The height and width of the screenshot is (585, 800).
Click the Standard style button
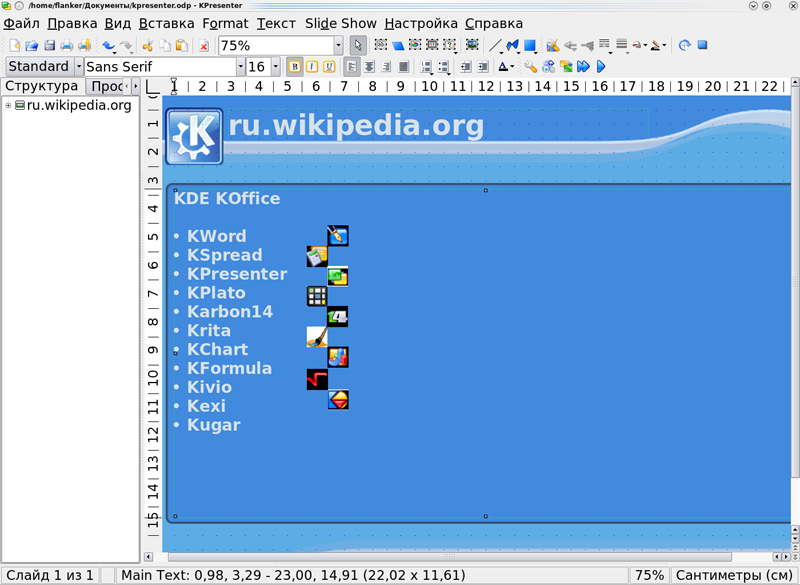[39, 67]
